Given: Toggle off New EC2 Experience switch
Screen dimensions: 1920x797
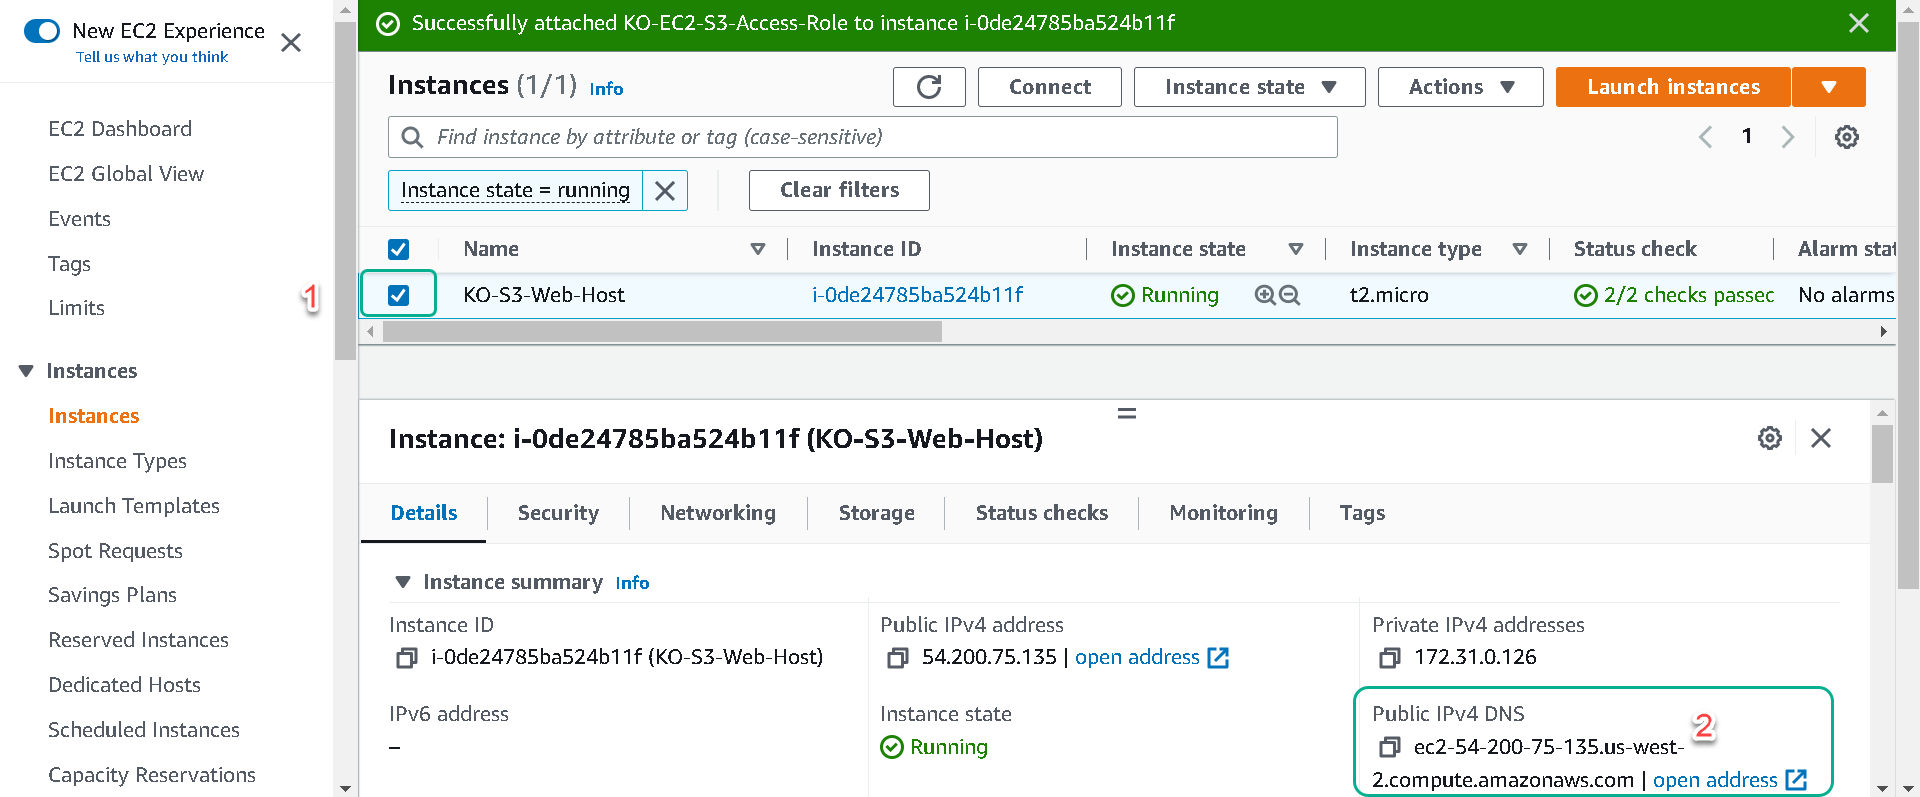Looking at the screenshot, I should point(42,31).
